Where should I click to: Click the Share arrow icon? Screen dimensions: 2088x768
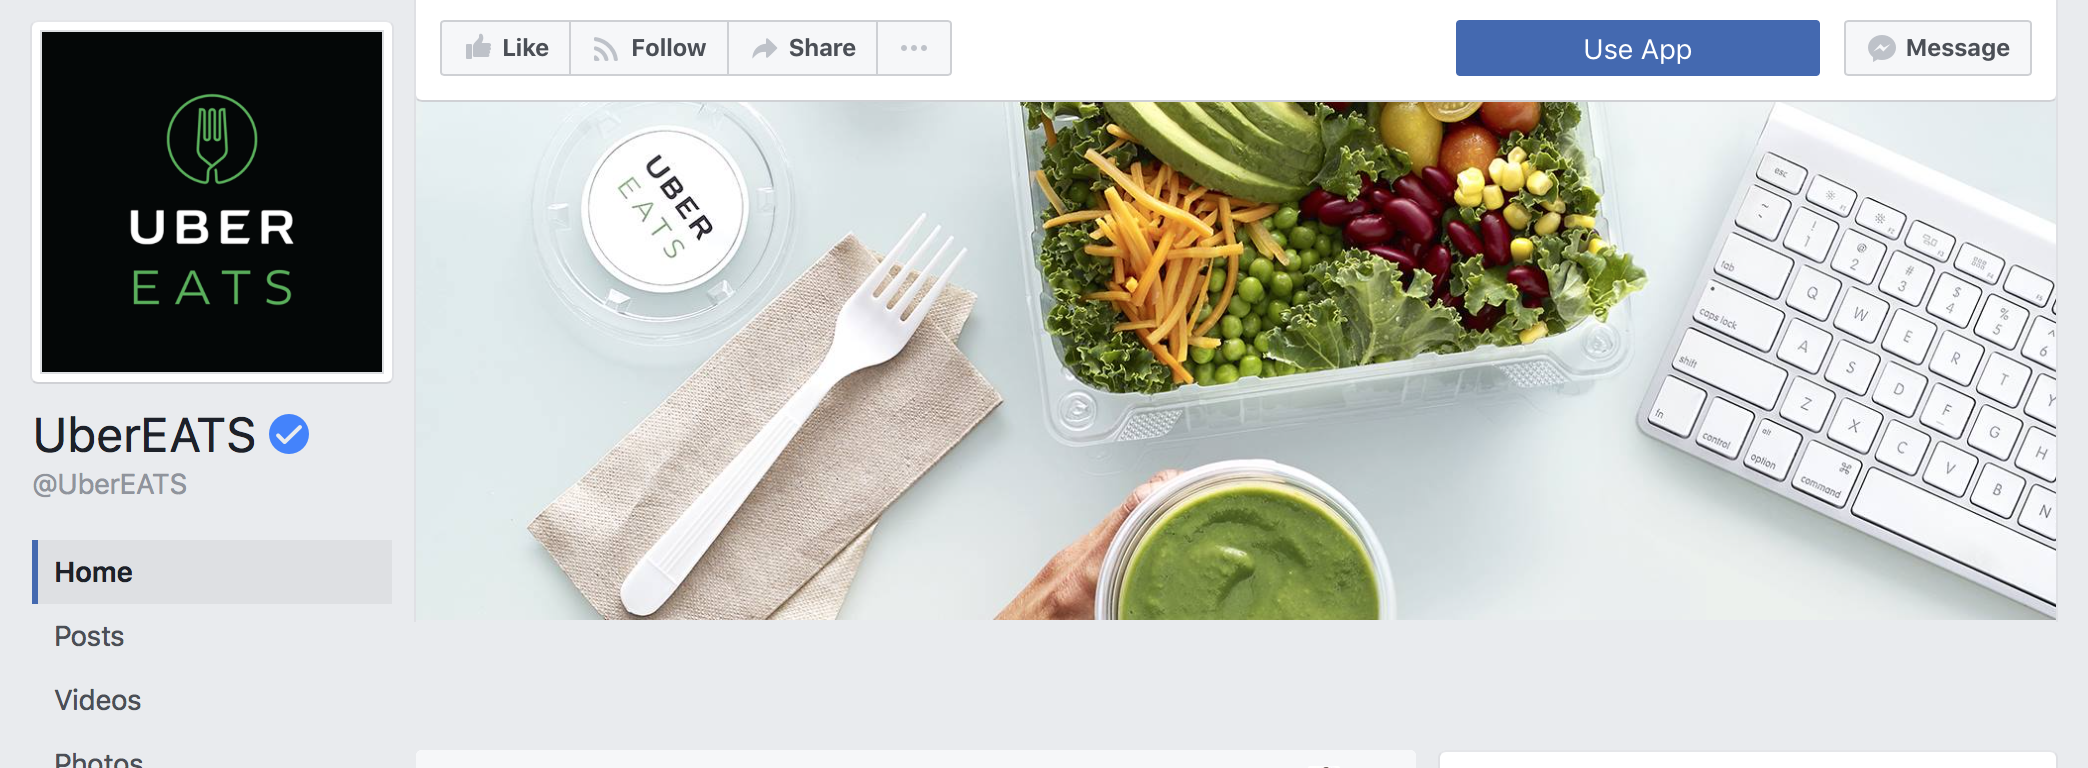(x=764, y=48)
